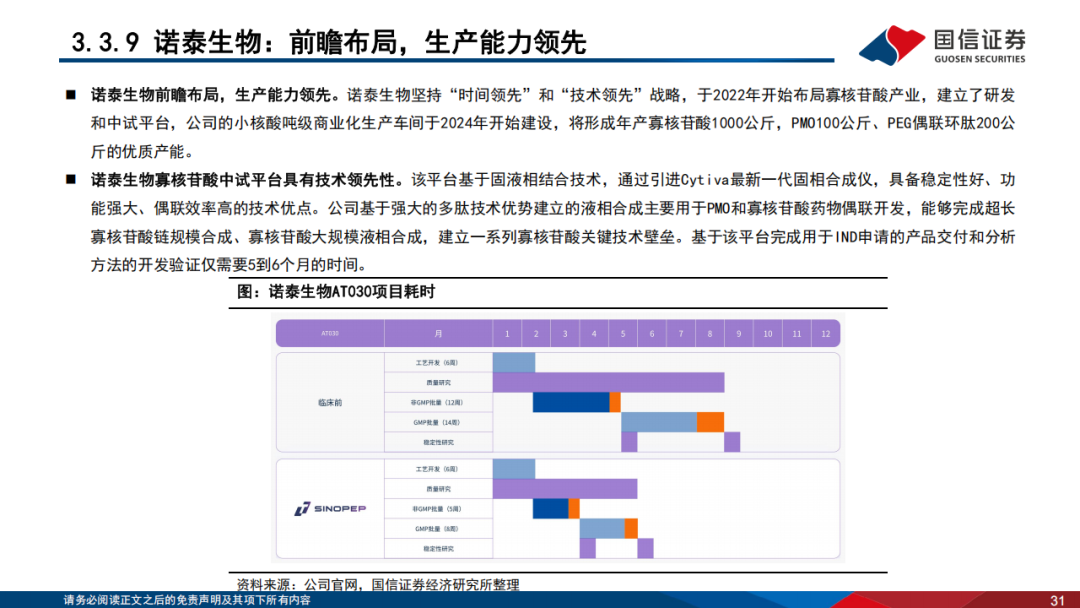Click the source note 资料来源 text
Viewport: 1080px width, 608px height.
click(378, 585)
